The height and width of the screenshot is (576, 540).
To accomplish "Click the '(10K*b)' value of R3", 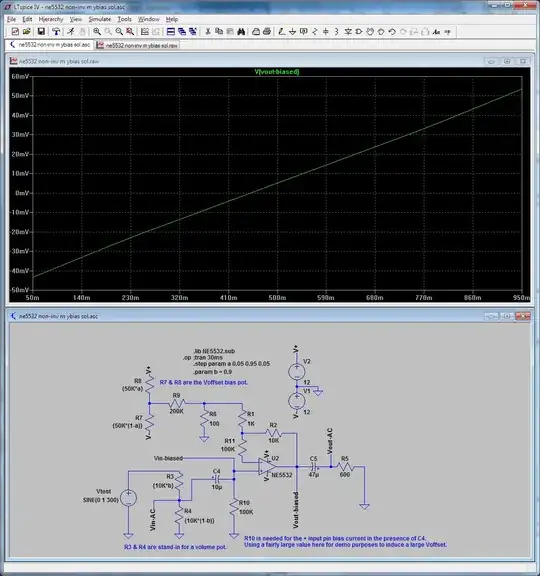I will pyautogui.click(x=163, y=486).
